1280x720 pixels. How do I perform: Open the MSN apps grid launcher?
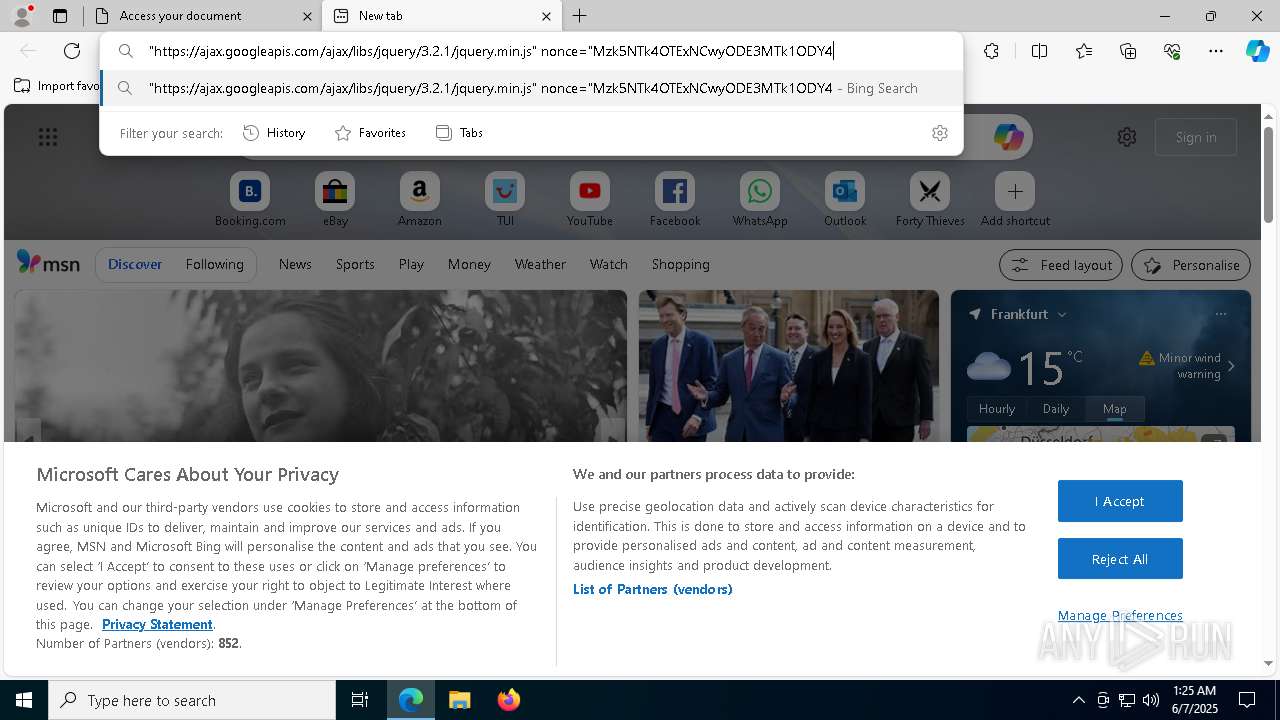47,137
